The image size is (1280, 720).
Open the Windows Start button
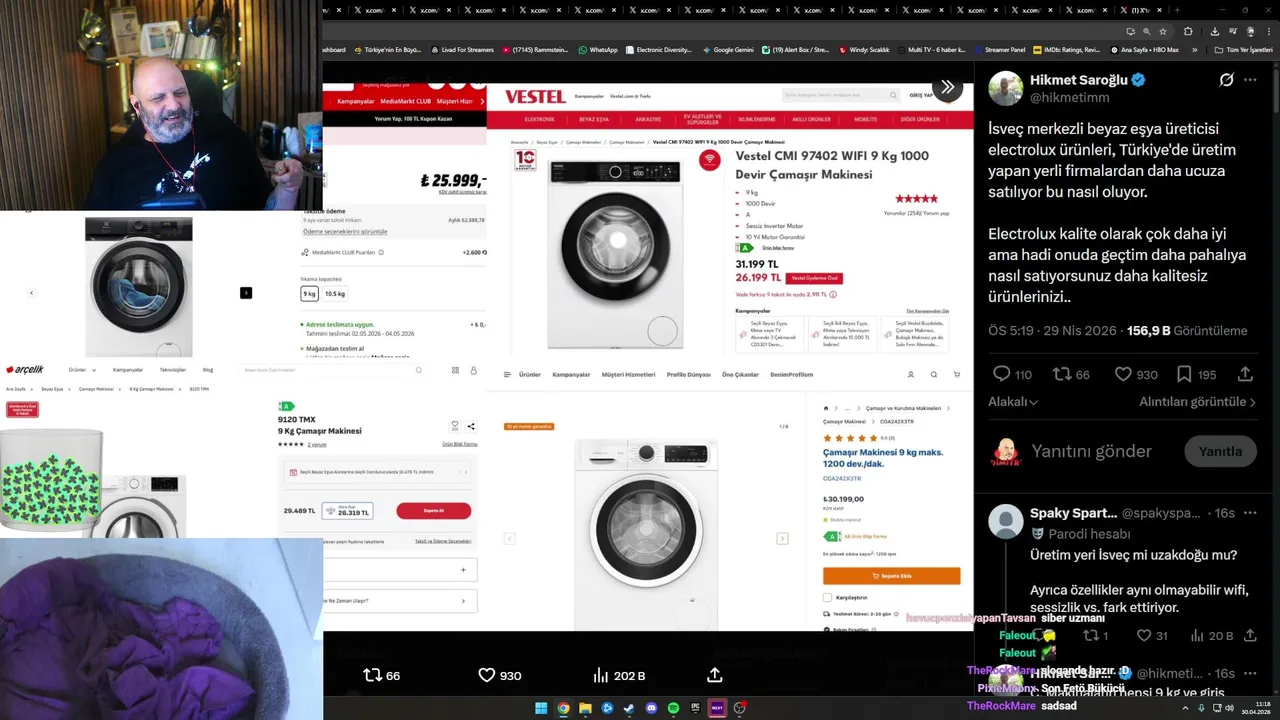point(541,708)
